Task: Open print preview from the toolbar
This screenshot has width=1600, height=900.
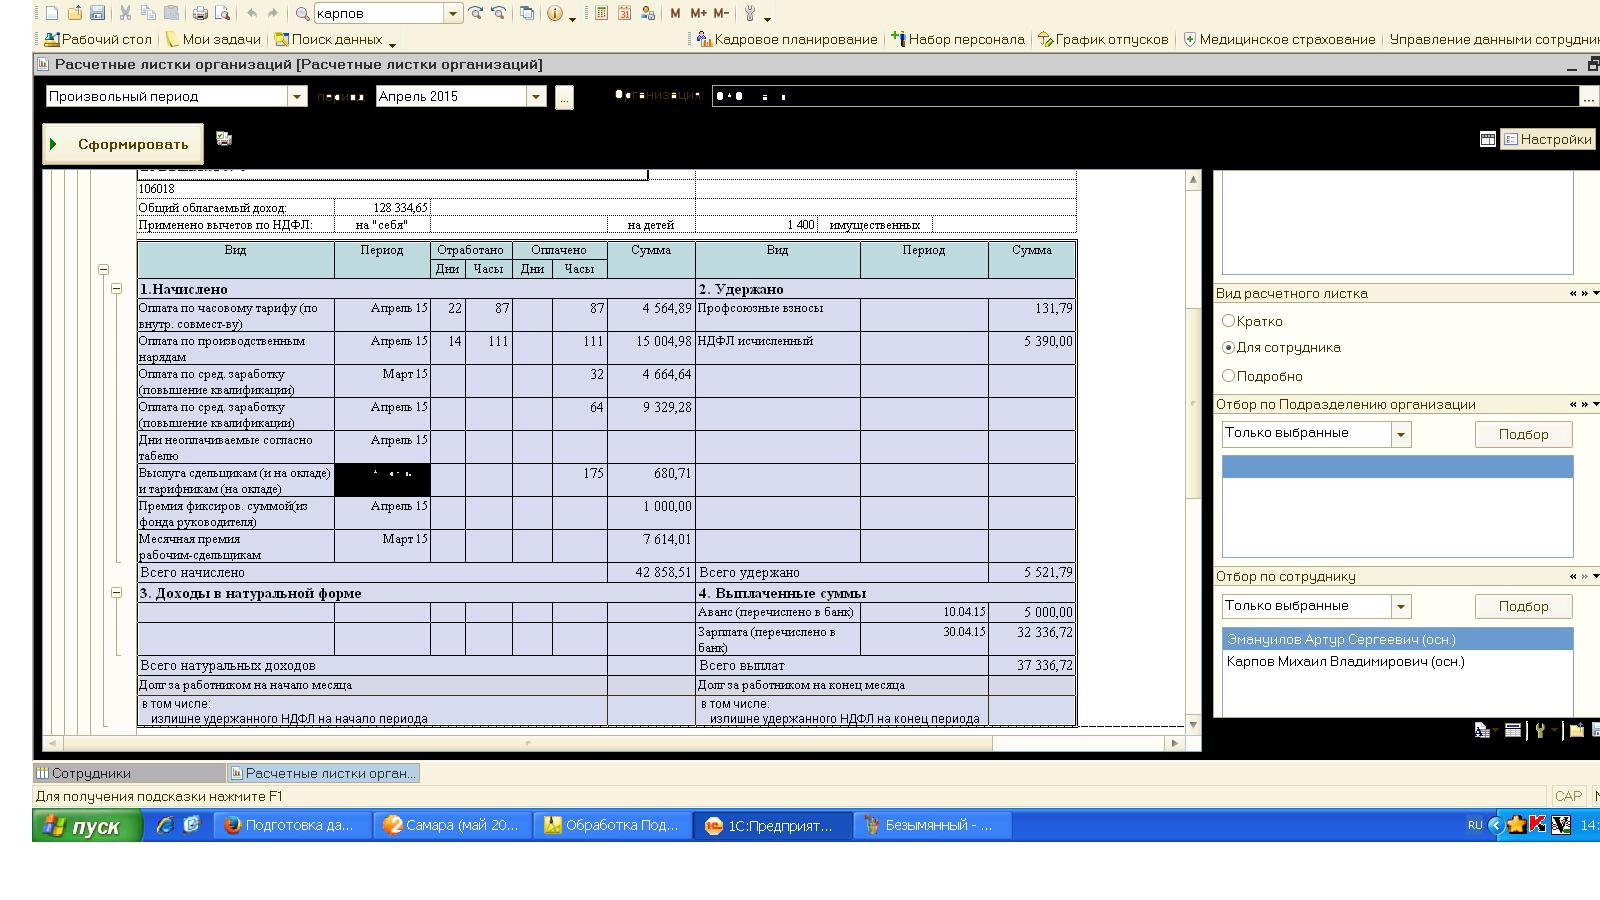Action: [x=222, y=13]
